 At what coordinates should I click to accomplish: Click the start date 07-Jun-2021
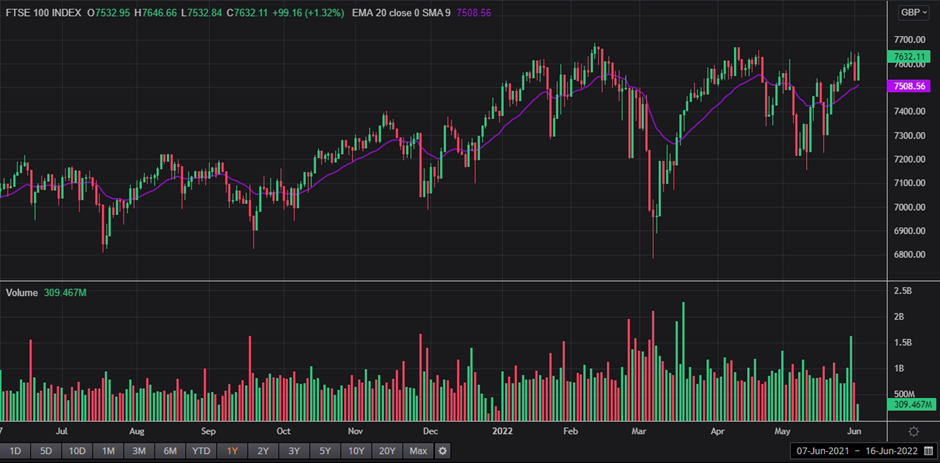click(823, 450)
